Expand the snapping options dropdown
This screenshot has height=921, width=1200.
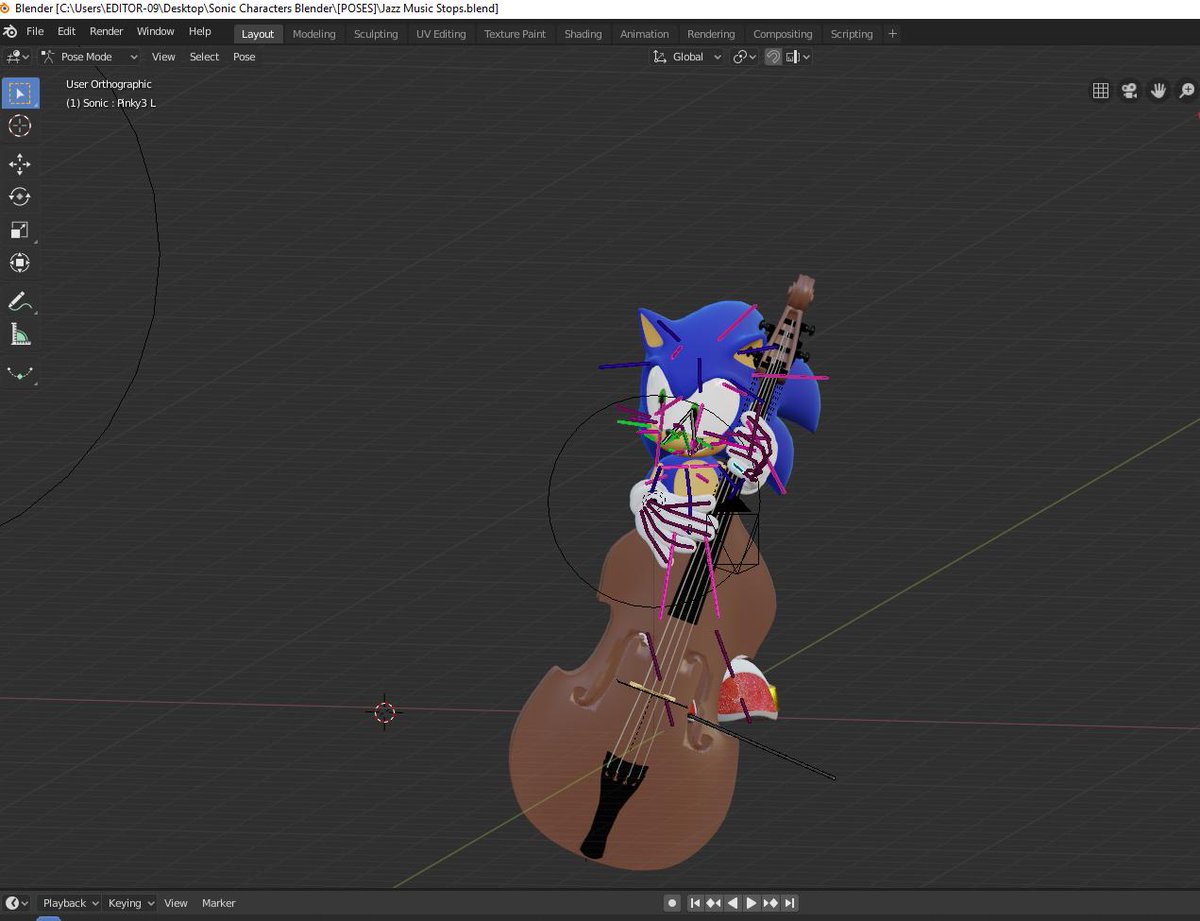798,57
